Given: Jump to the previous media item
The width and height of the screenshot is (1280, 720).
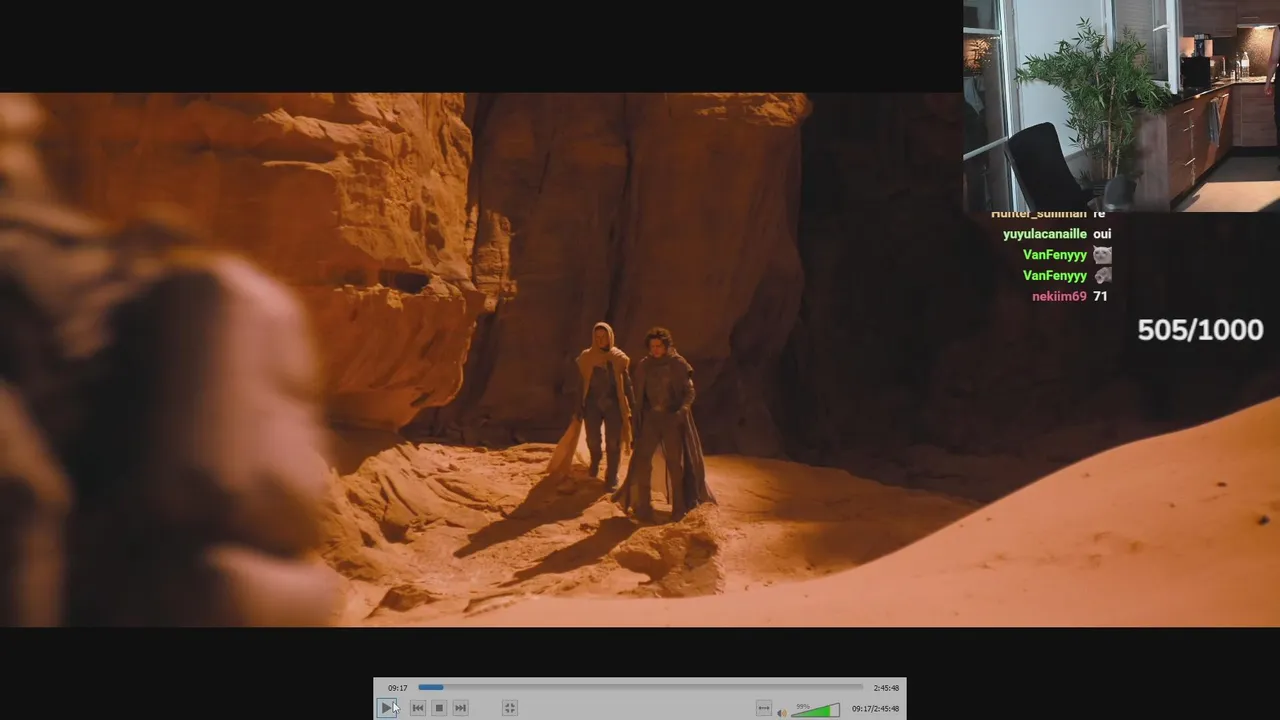Looking at the screenshot, I should pyautogui.click(x=418, y=708).
